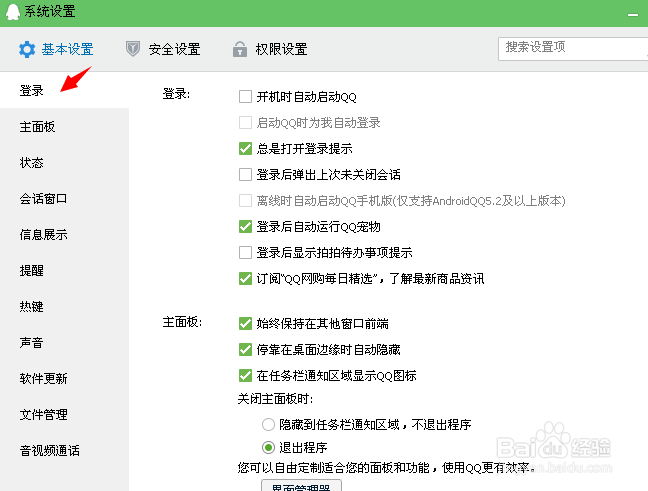Uncheck 始终保持在其他窗口前端

[245, 324]
